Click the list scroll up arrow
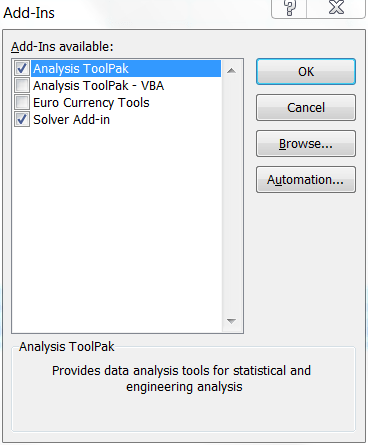 (231, 70)
